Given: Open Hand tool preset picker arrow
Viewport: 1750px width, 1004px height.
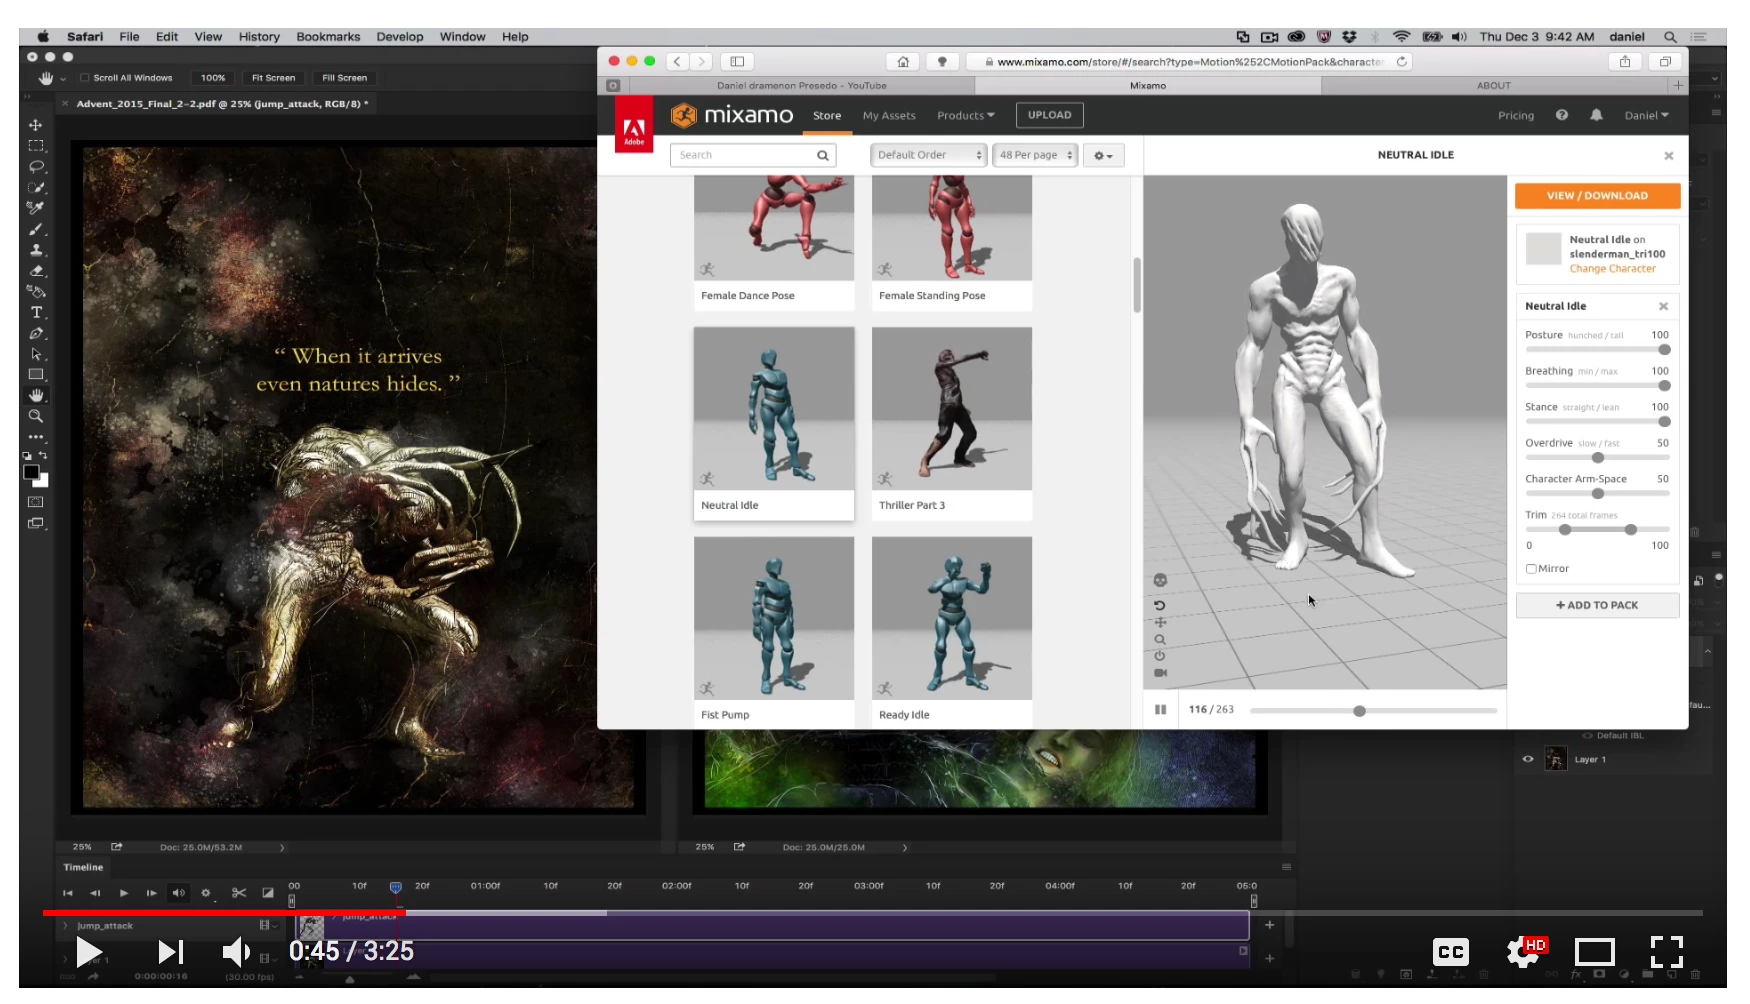Looking at the screenshot, I should [x=63, y=78].
